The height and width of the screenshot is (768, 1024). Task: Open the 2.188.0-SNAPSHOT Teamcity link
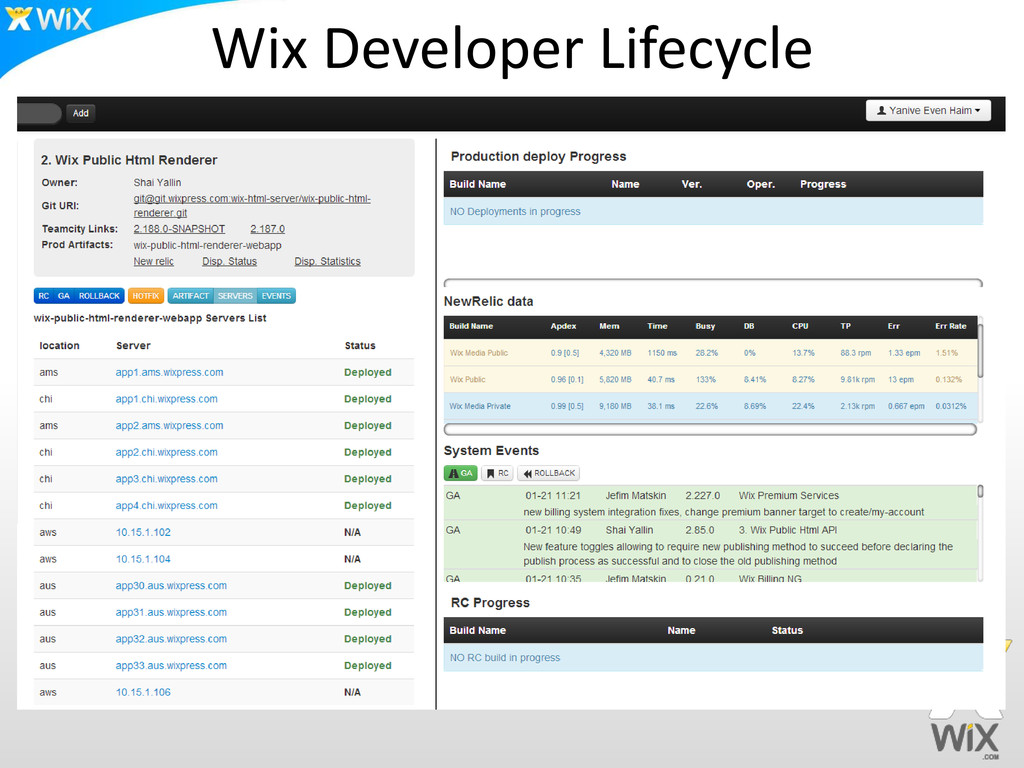click(179, 229)
